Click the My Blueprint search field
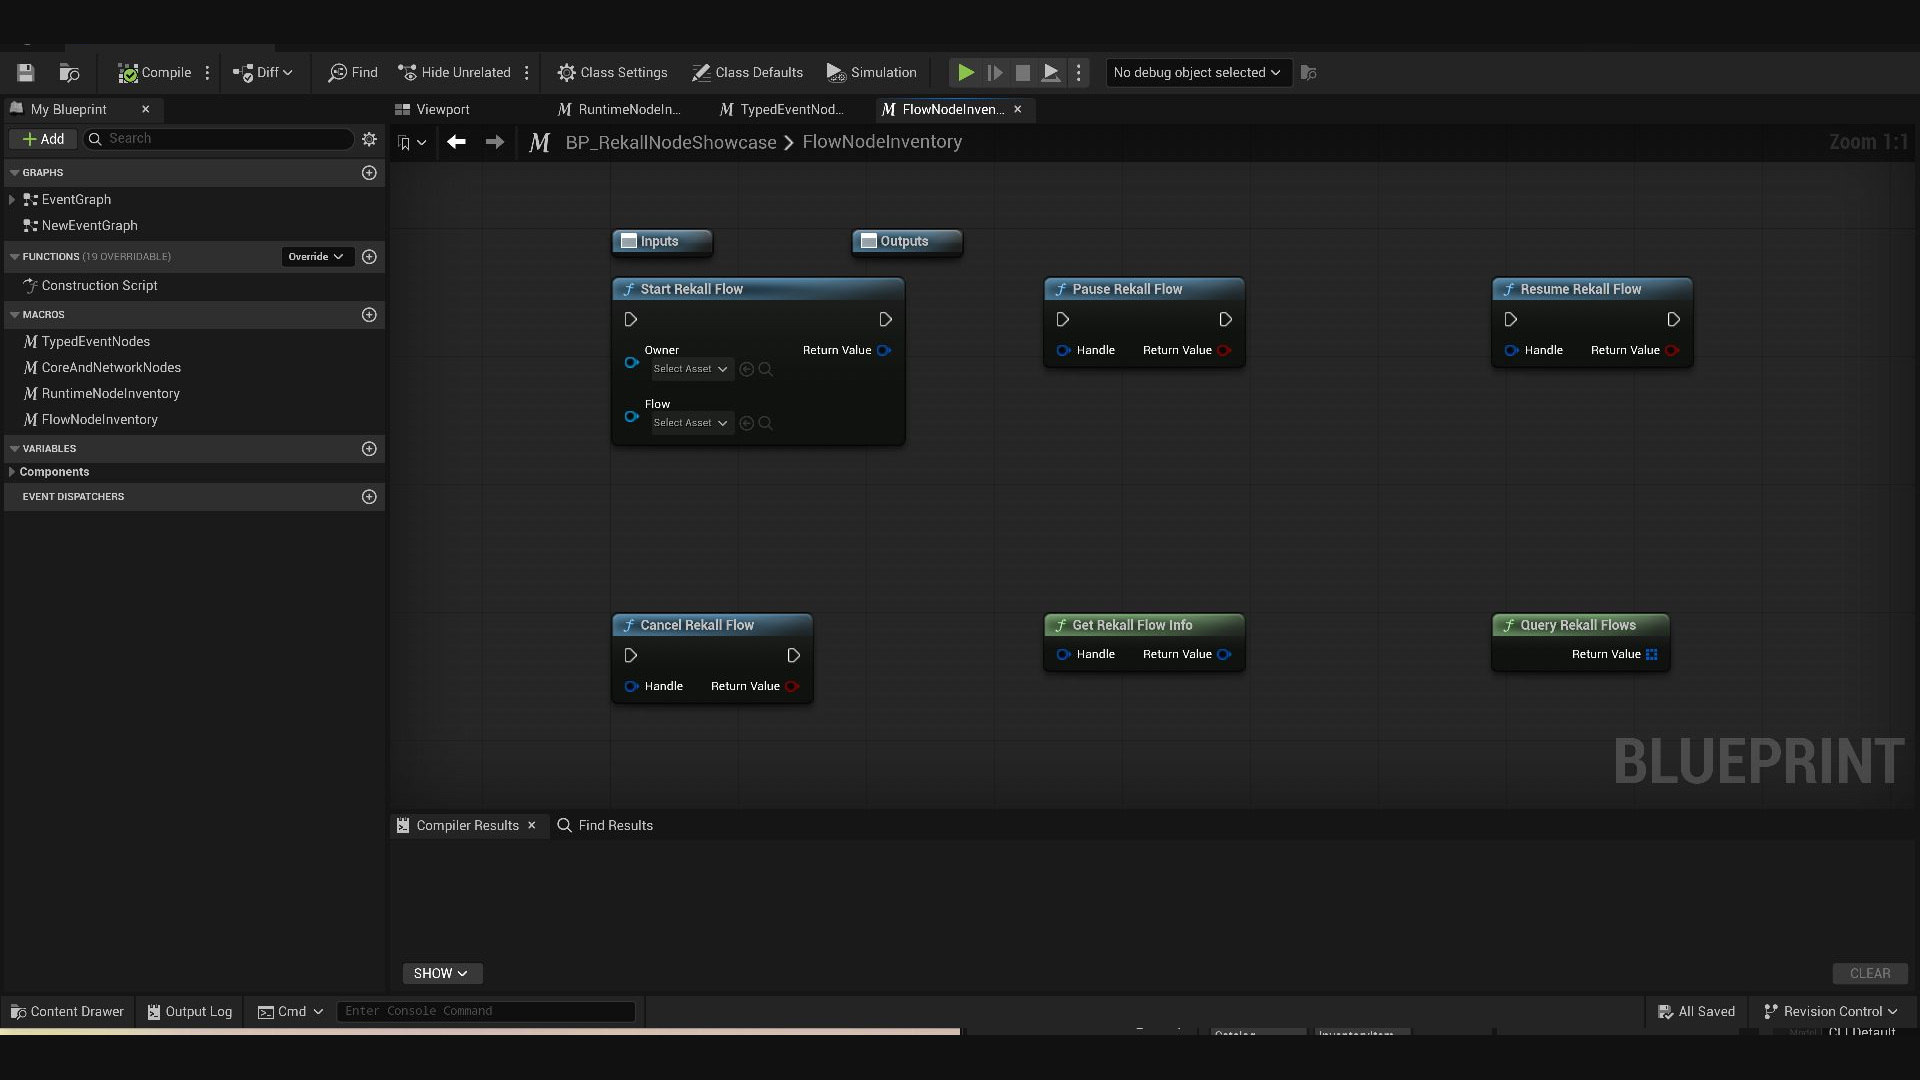 click(219, 139)
